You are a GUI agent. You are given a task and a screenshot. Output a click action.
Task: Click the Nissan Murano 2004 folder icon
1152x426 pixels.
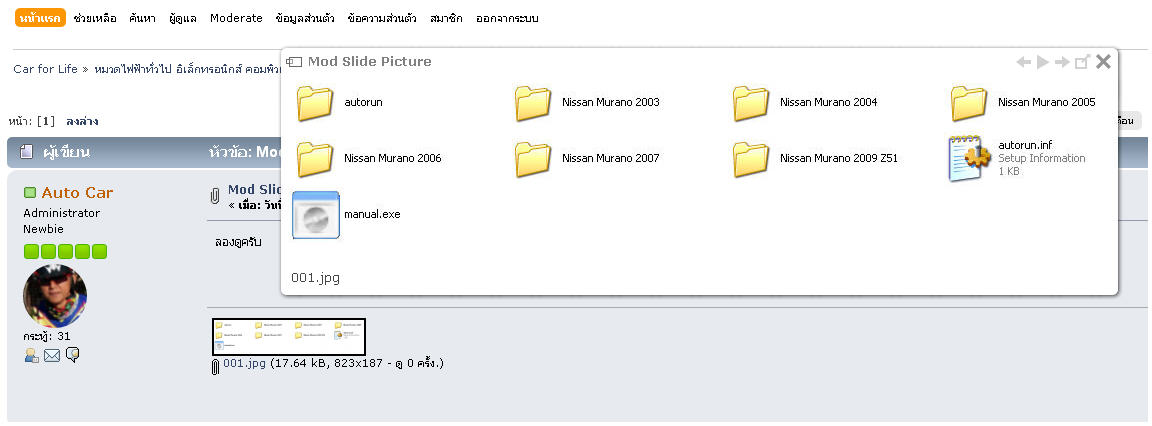pyautogui.click(x=752, y=103)
